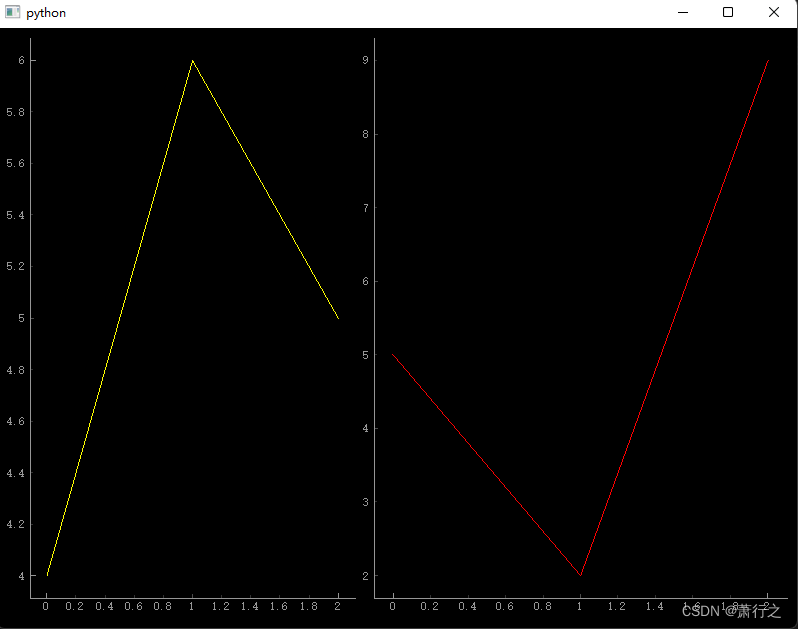This screenshot has width=798, height=629.
Task: Click the left plot y-axis label 4.8
Action: (15, 370)
